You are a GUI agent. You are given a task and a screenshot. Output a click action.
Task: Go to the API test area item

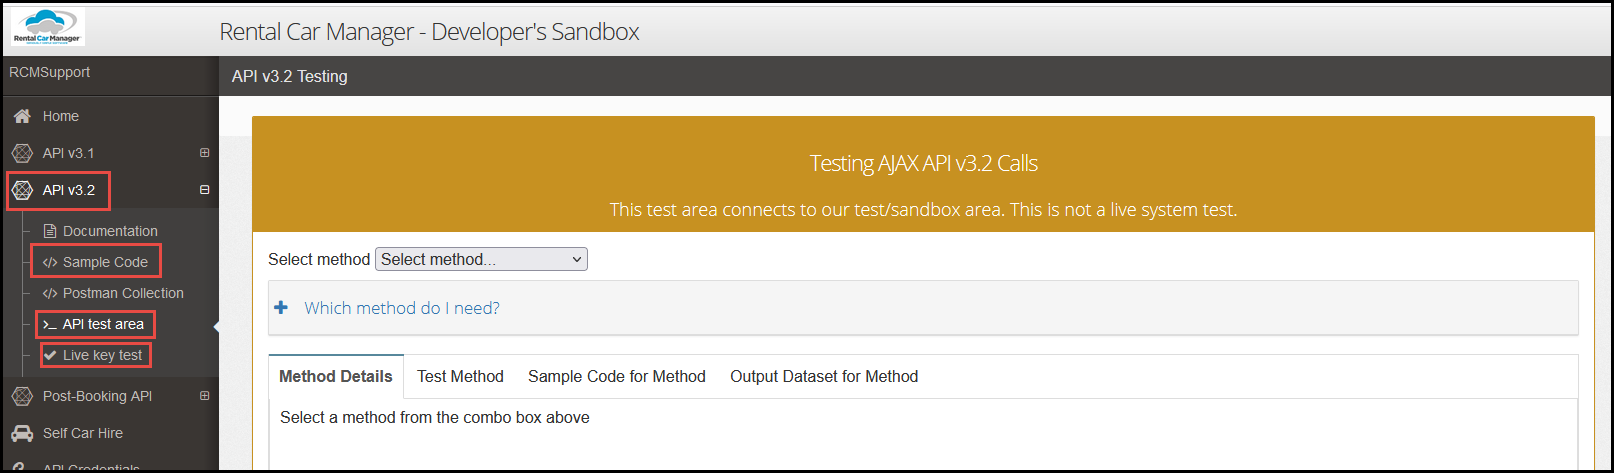coord(103,324)
